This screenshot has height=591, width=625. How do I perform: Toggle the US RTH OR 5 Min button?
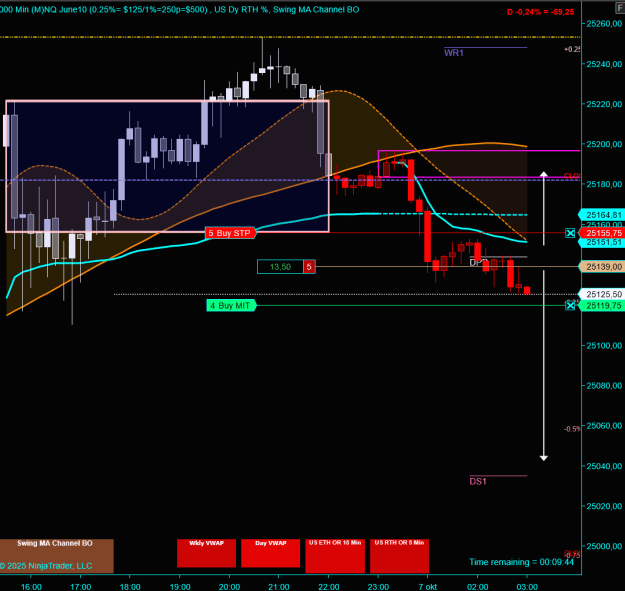pyautogui.click(x=399, y=556)
